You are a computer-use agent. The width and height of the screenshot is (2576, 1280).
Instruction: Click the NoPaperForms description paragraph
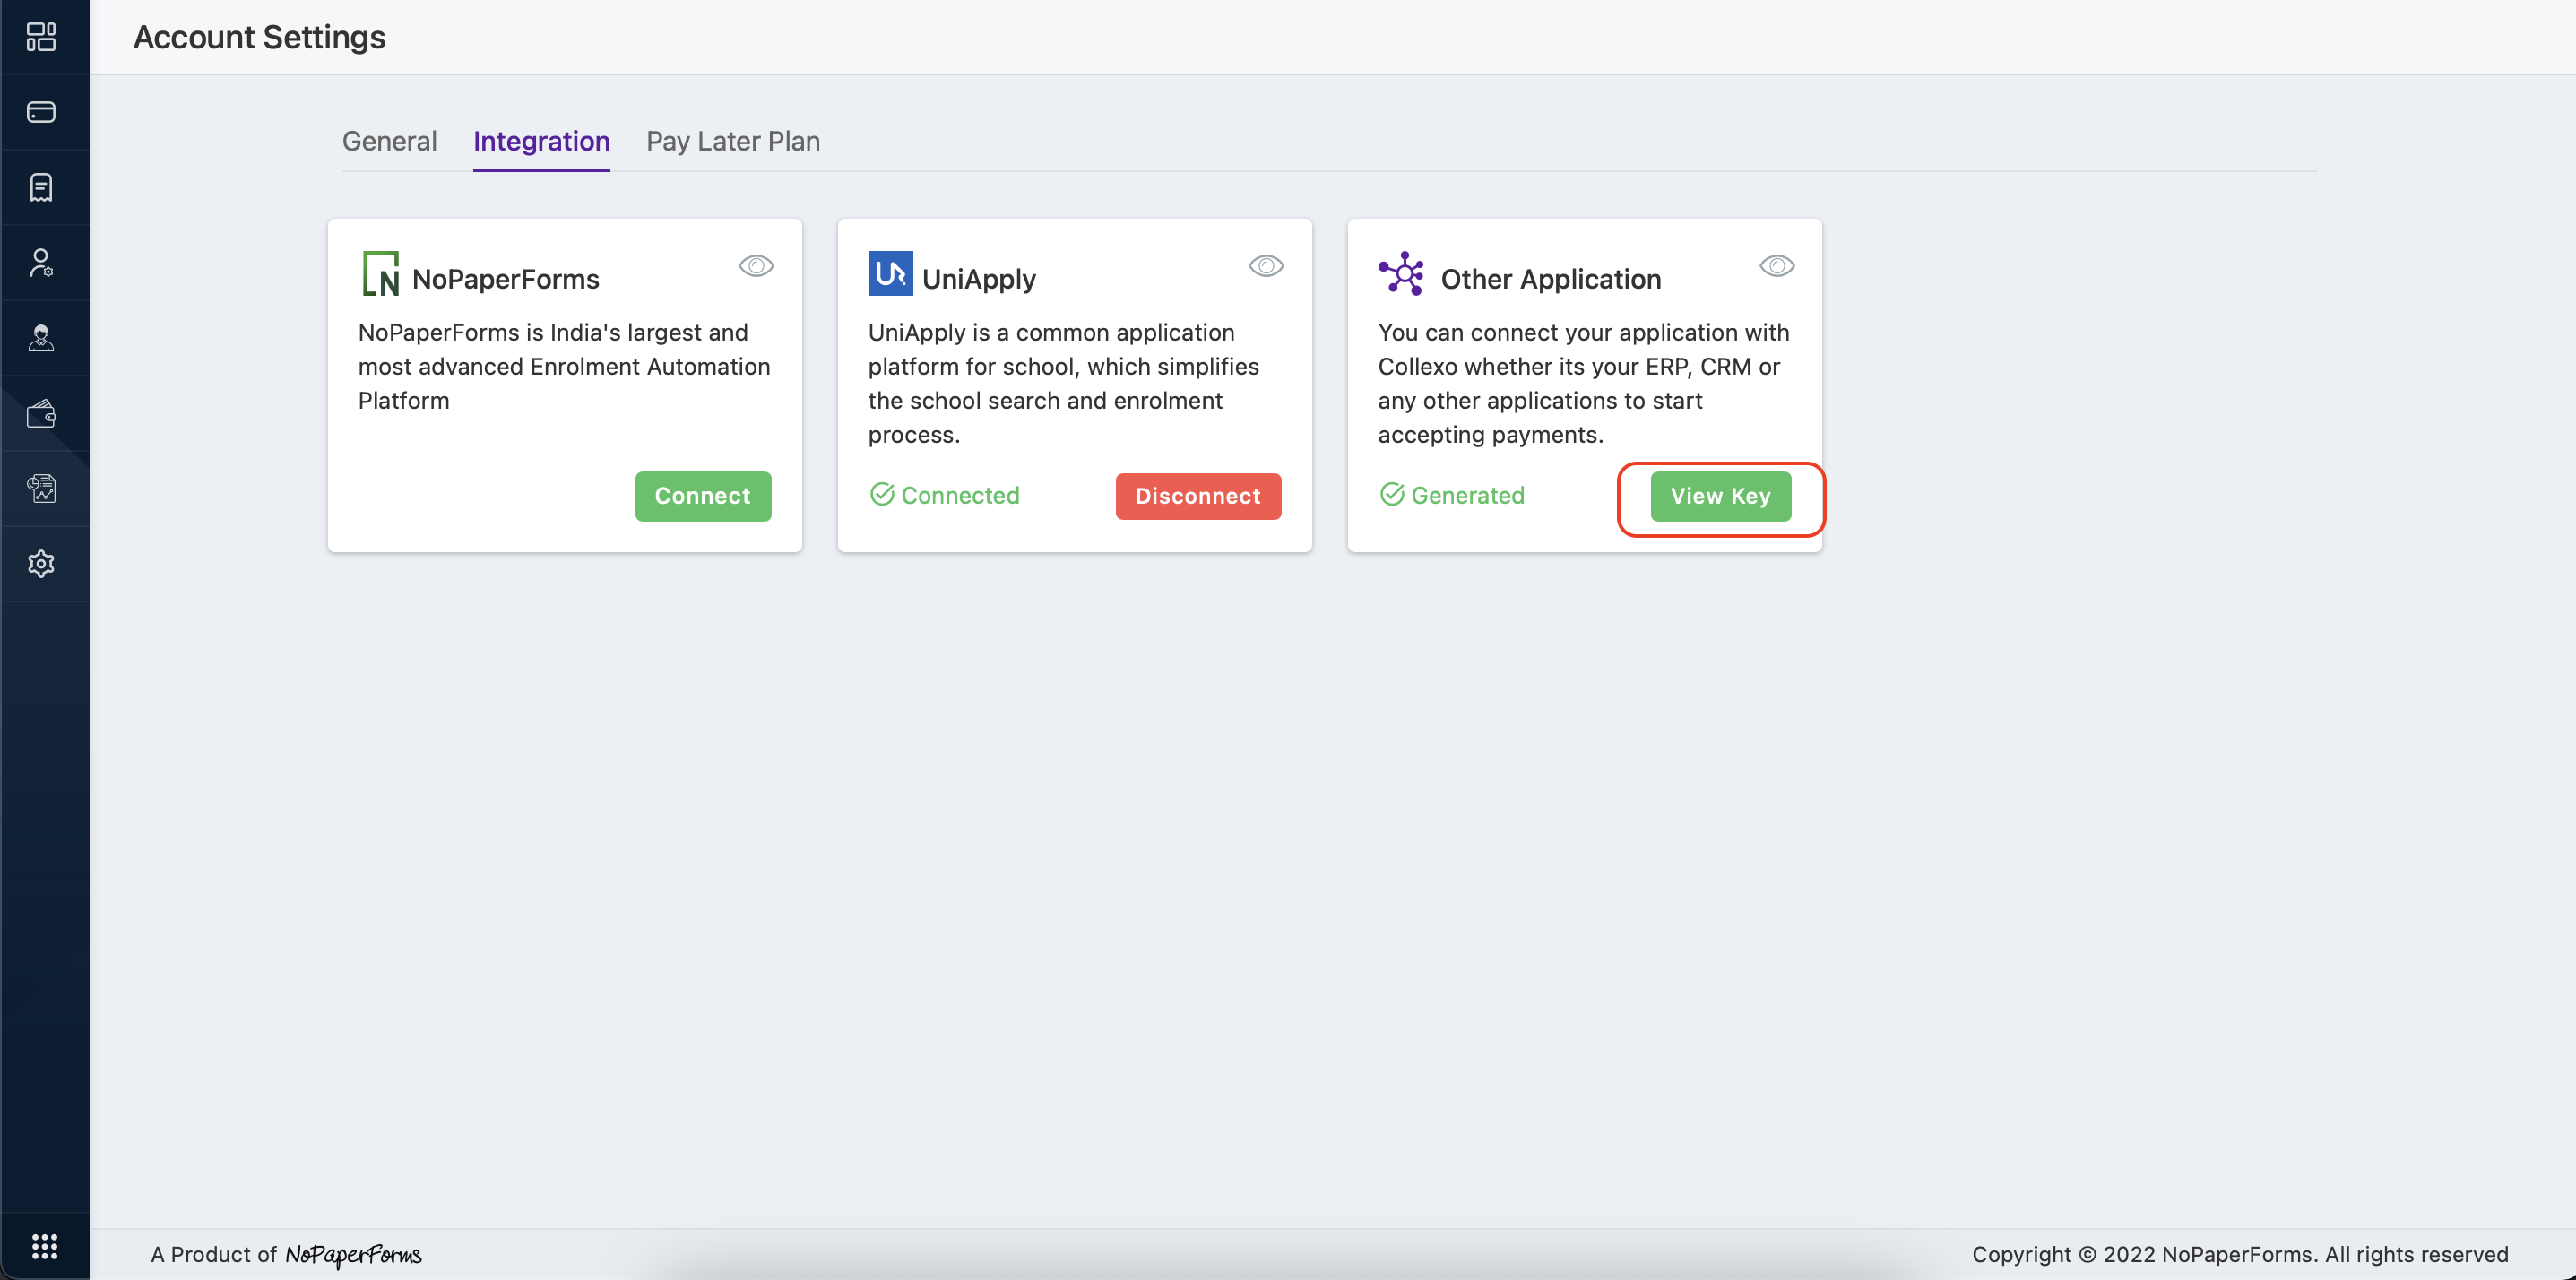(x=564, y=366)
